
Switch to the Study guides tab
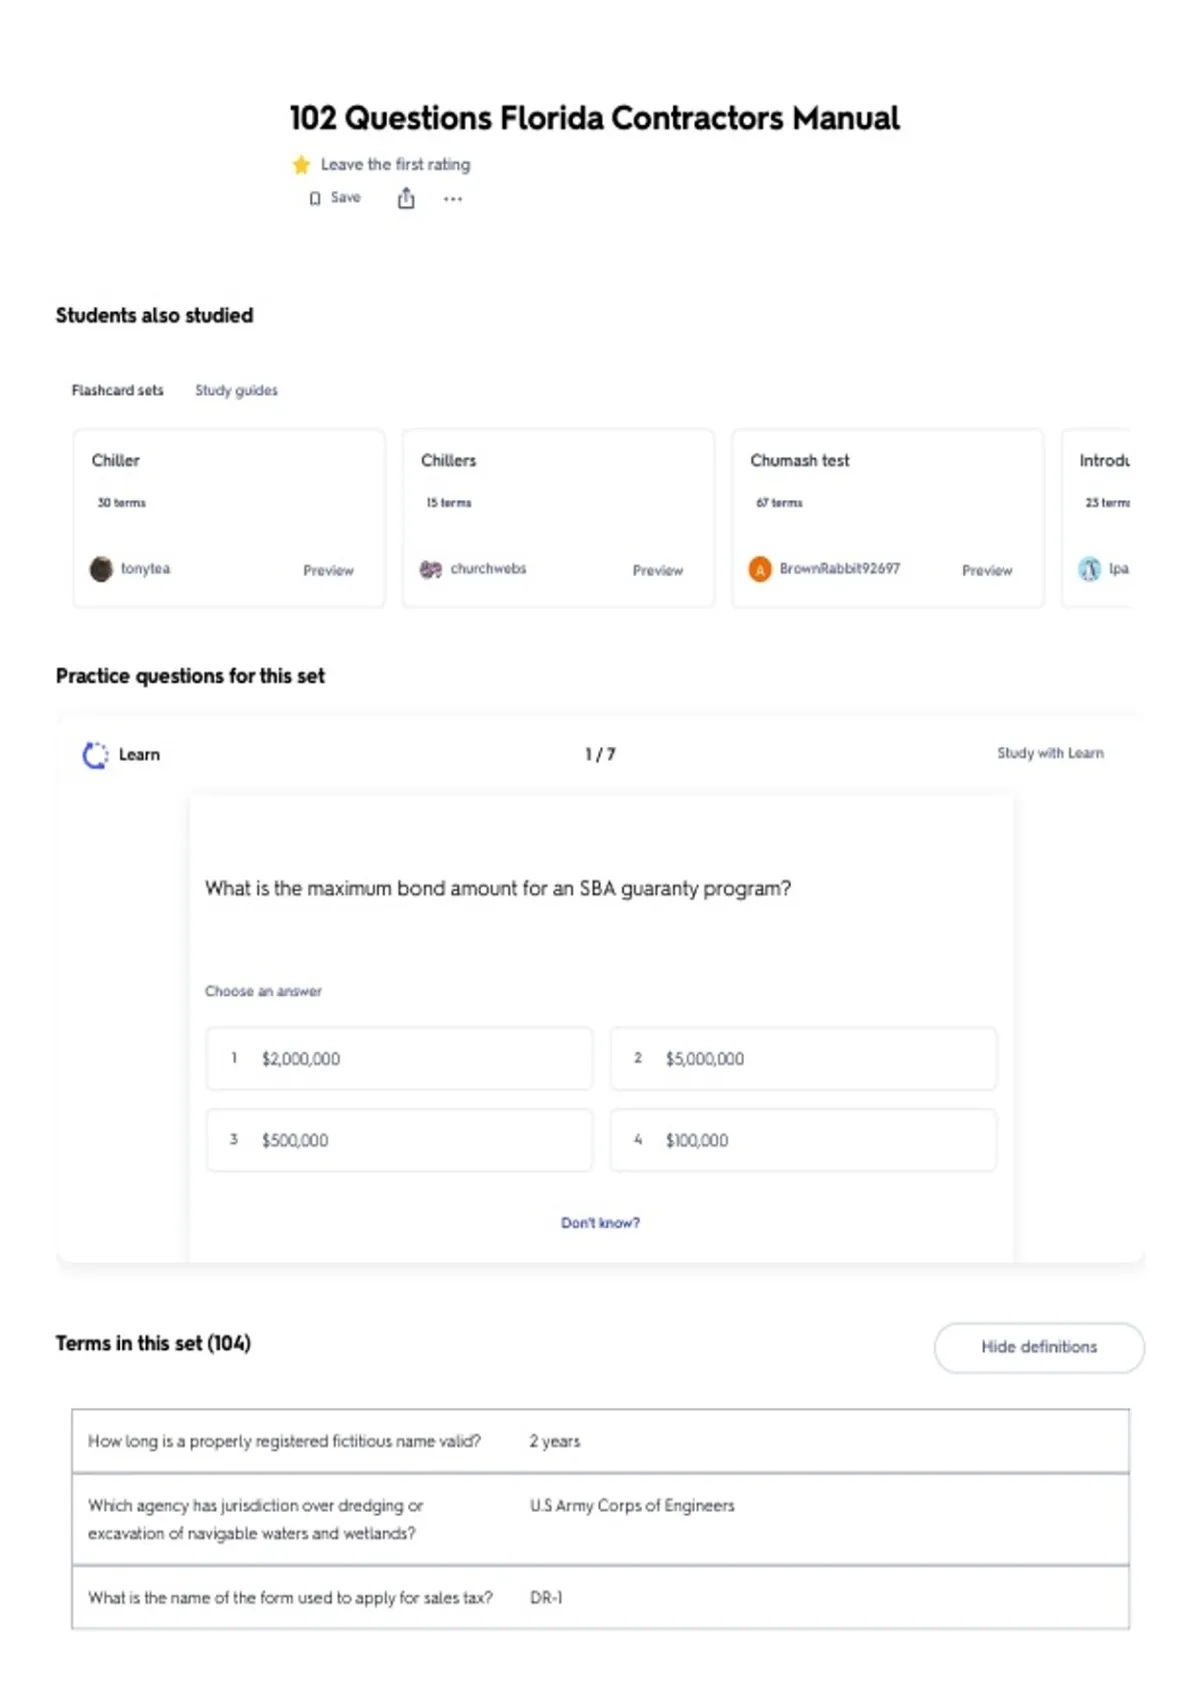[236, 390]
